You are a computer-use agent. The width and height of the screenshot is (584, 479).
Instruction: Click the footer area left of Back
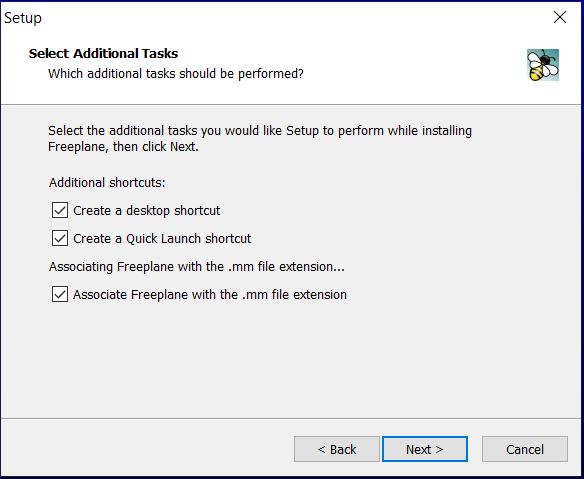point(147,449)
